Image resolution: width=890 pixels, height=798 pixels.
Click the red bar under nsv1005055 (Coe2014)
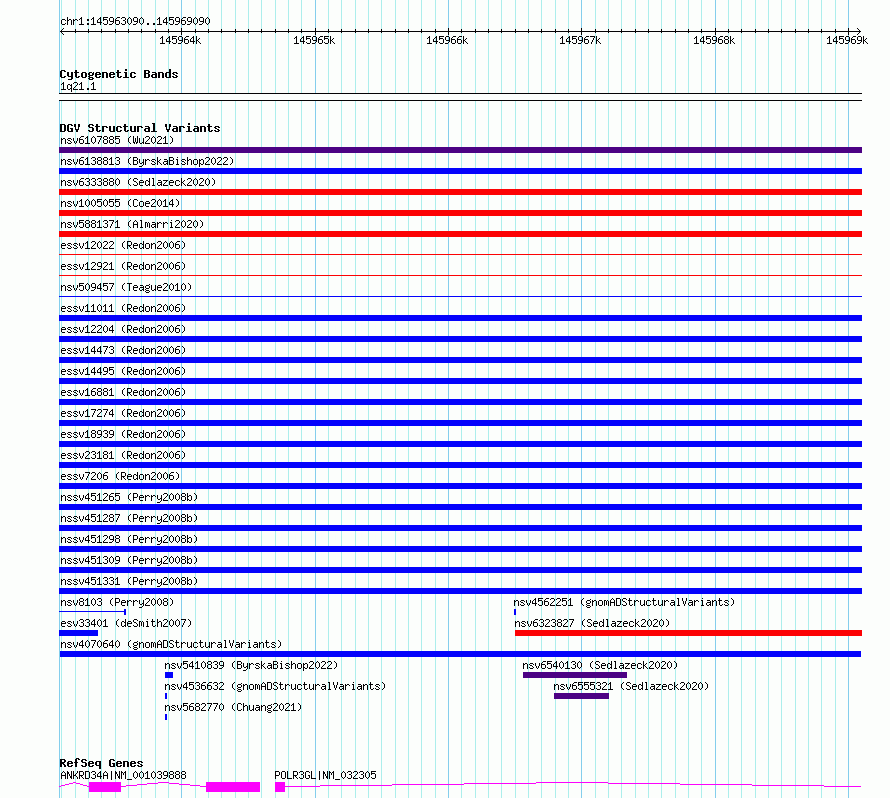coord(460,213)
